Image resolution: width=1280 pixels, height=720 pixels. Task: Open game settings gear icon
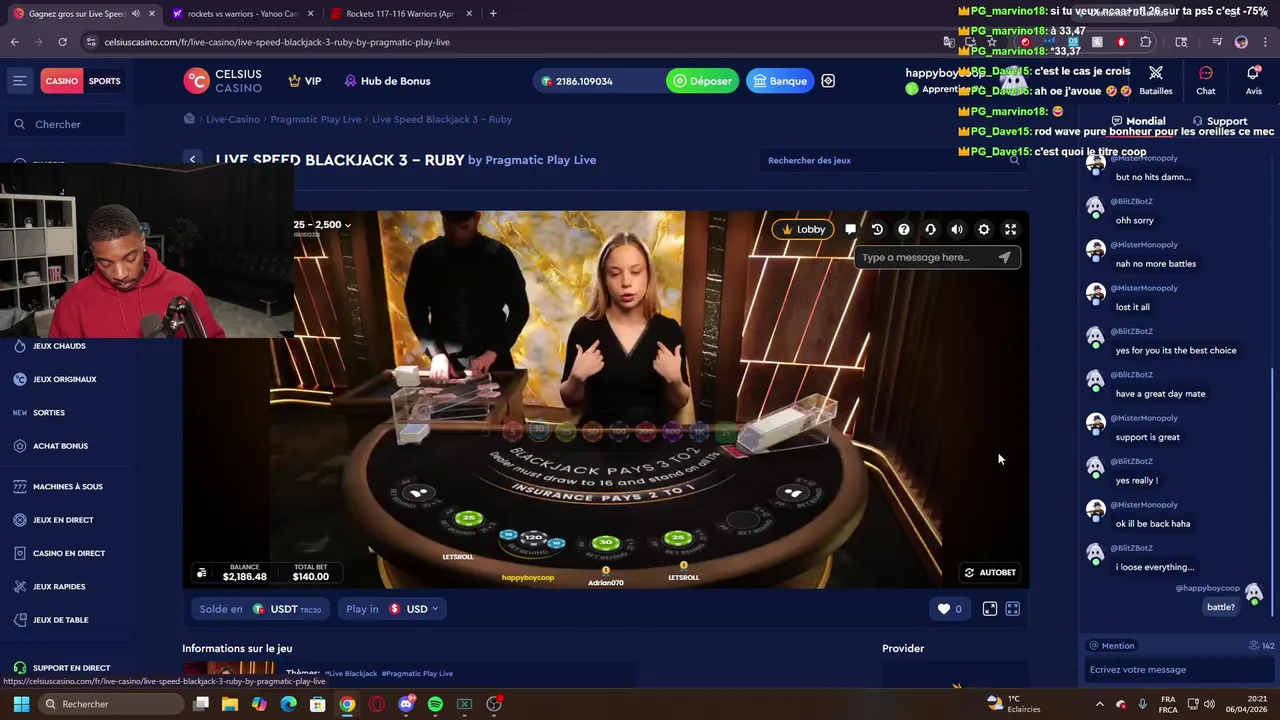[984, 229]
